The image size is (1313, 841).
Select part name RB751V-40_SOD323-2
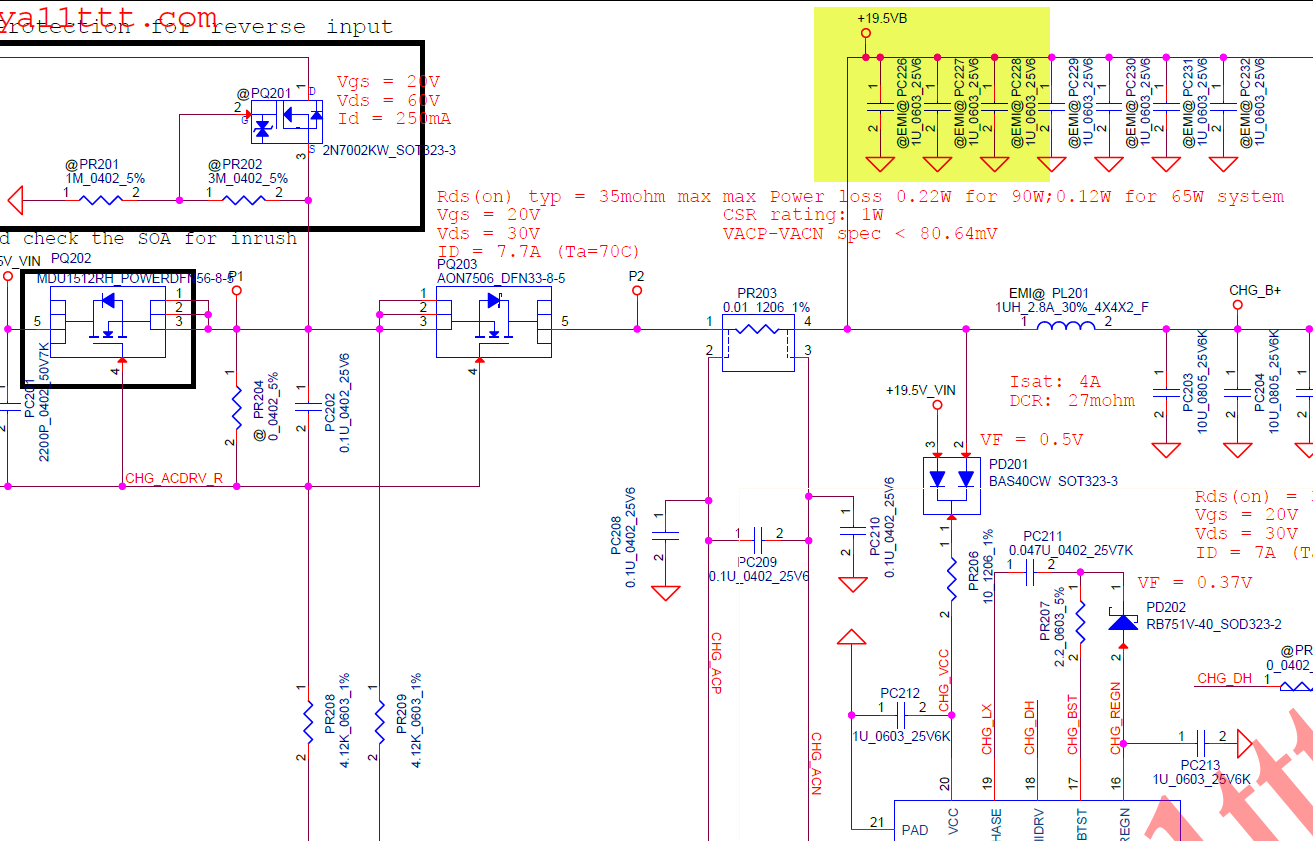pyautogui.click(x=1214, y=624)
